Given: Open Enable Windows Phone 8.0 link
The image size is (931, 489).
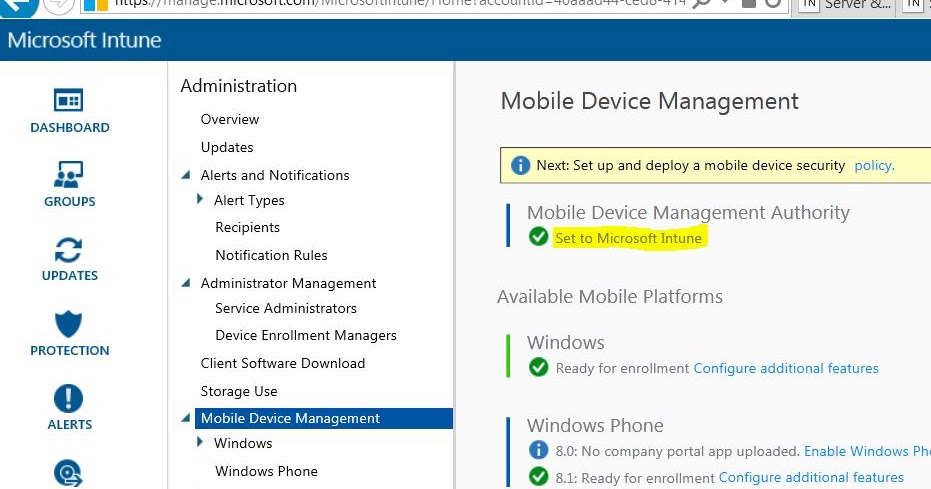Looking at the screenshot, I should click(867, 451).
